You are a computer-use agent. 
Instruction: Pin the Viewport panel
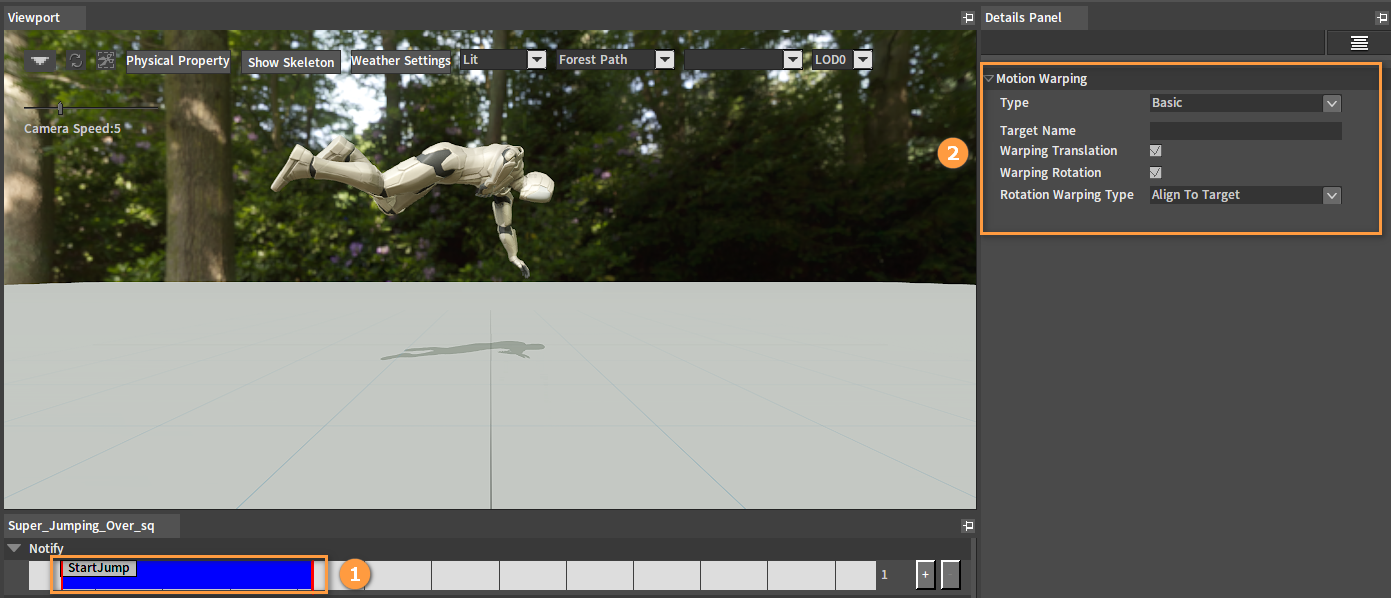click(967, 18)
